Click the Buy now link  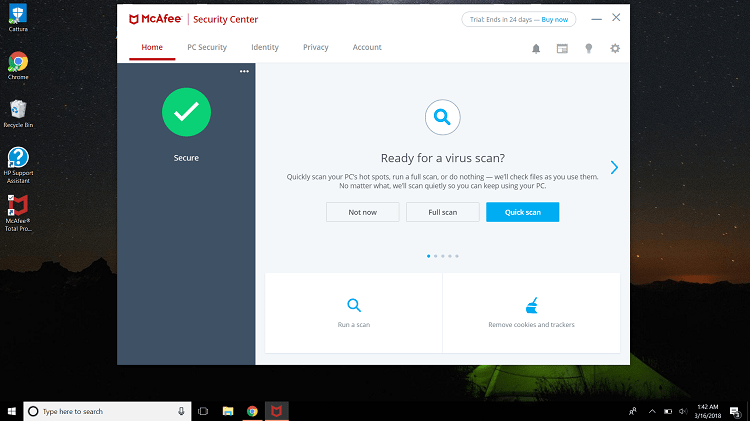554,20
